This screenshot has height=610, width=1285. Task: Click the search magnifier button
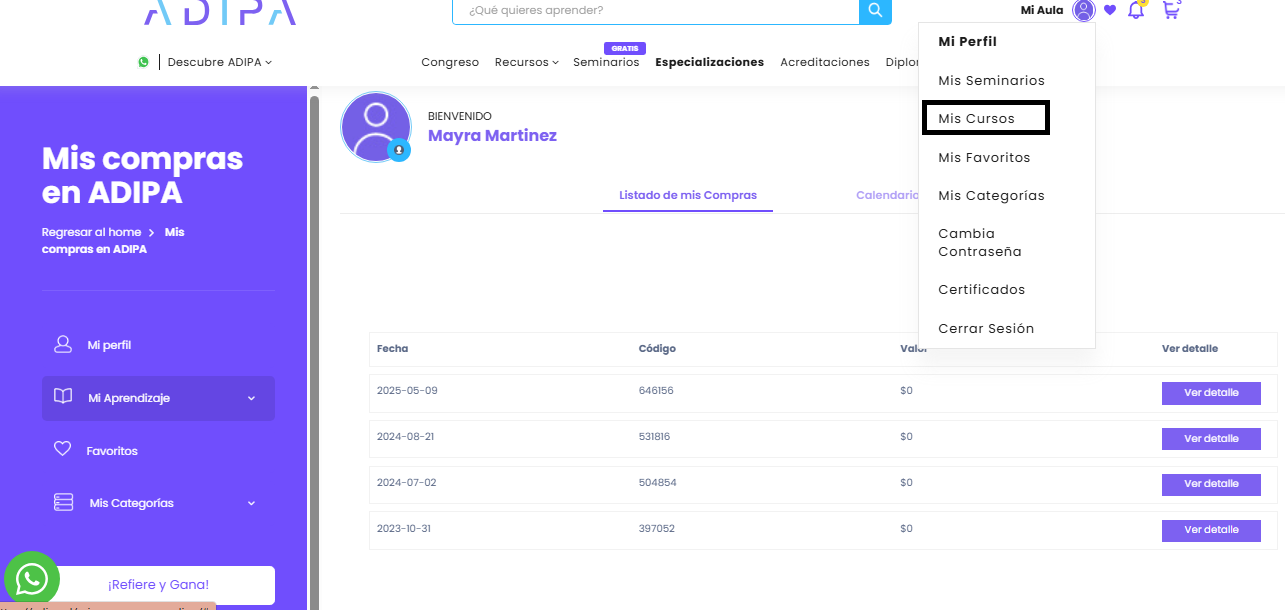[874, 11]
